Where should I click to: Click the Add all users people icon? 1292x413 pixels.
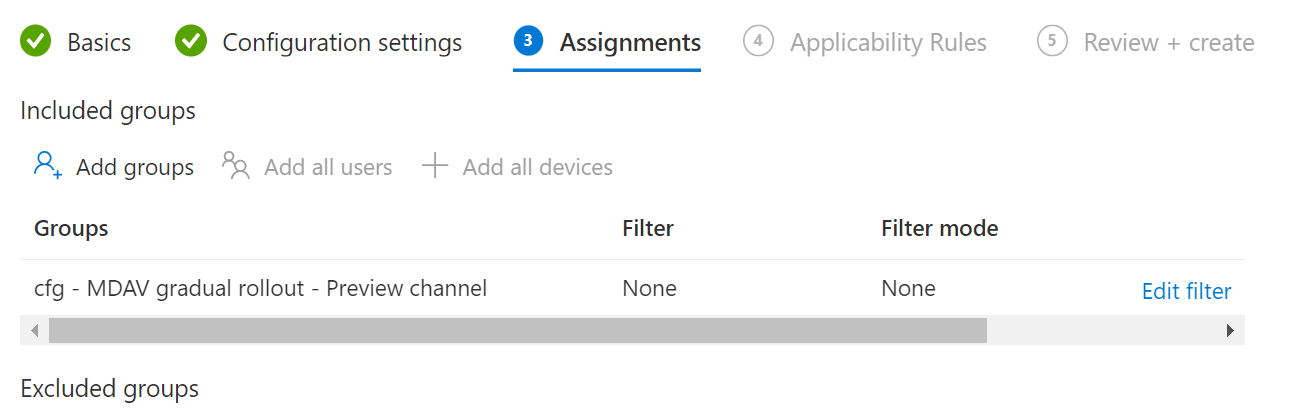(x=235, y=165)
